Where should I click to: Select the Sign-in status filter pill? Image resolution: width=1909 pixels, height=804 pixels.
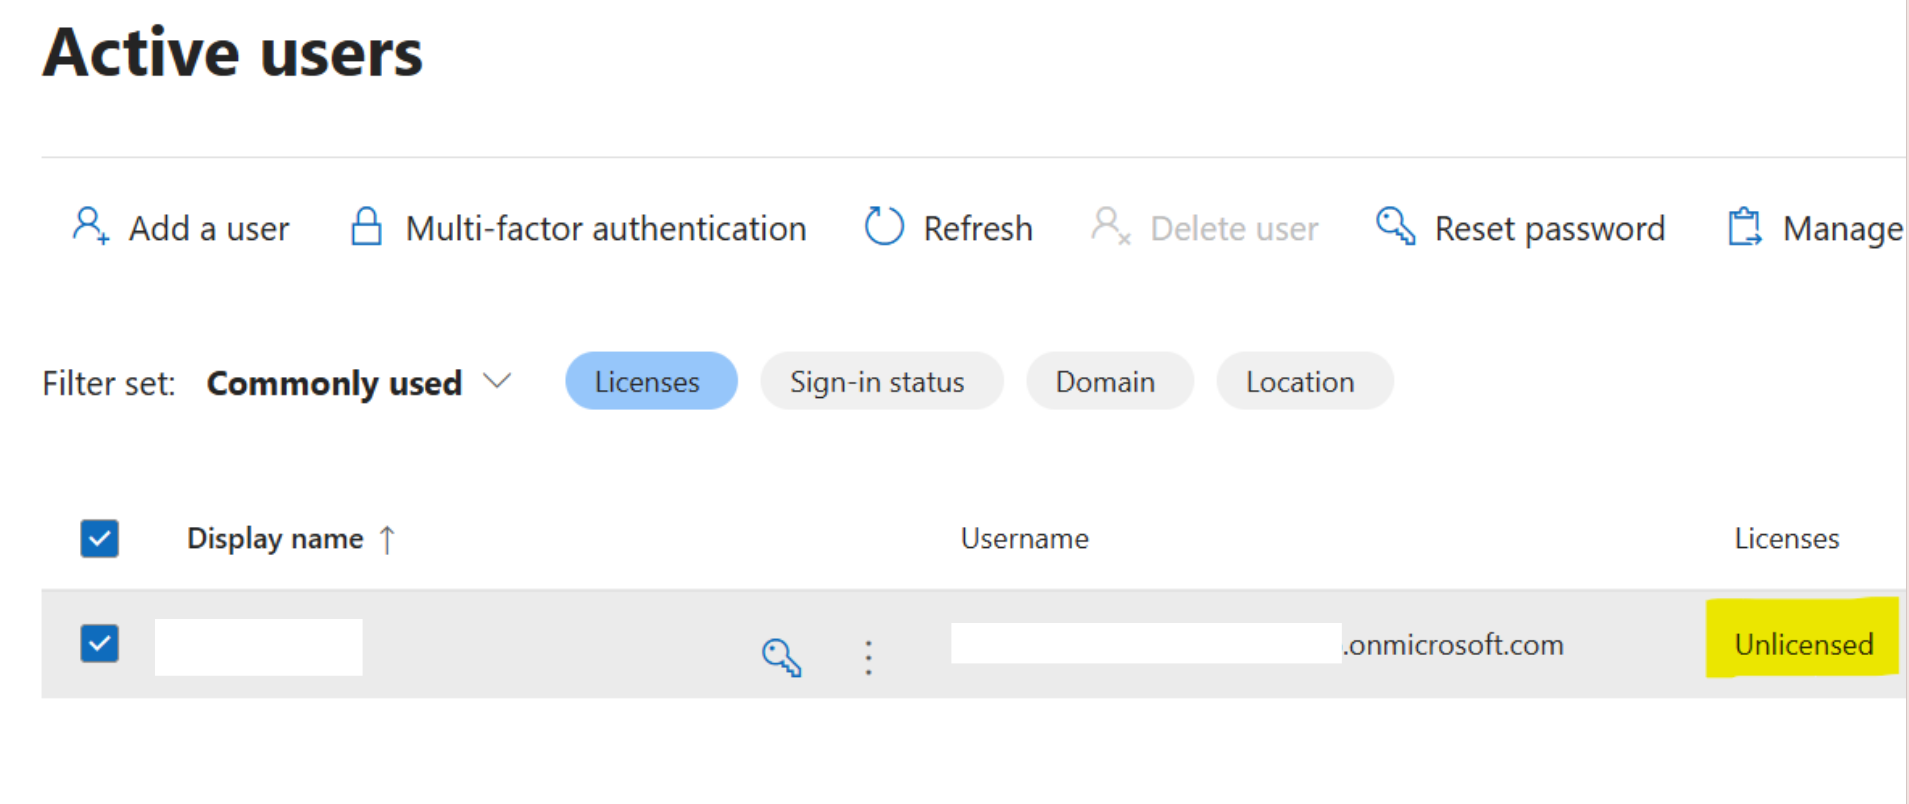[881, 381]
